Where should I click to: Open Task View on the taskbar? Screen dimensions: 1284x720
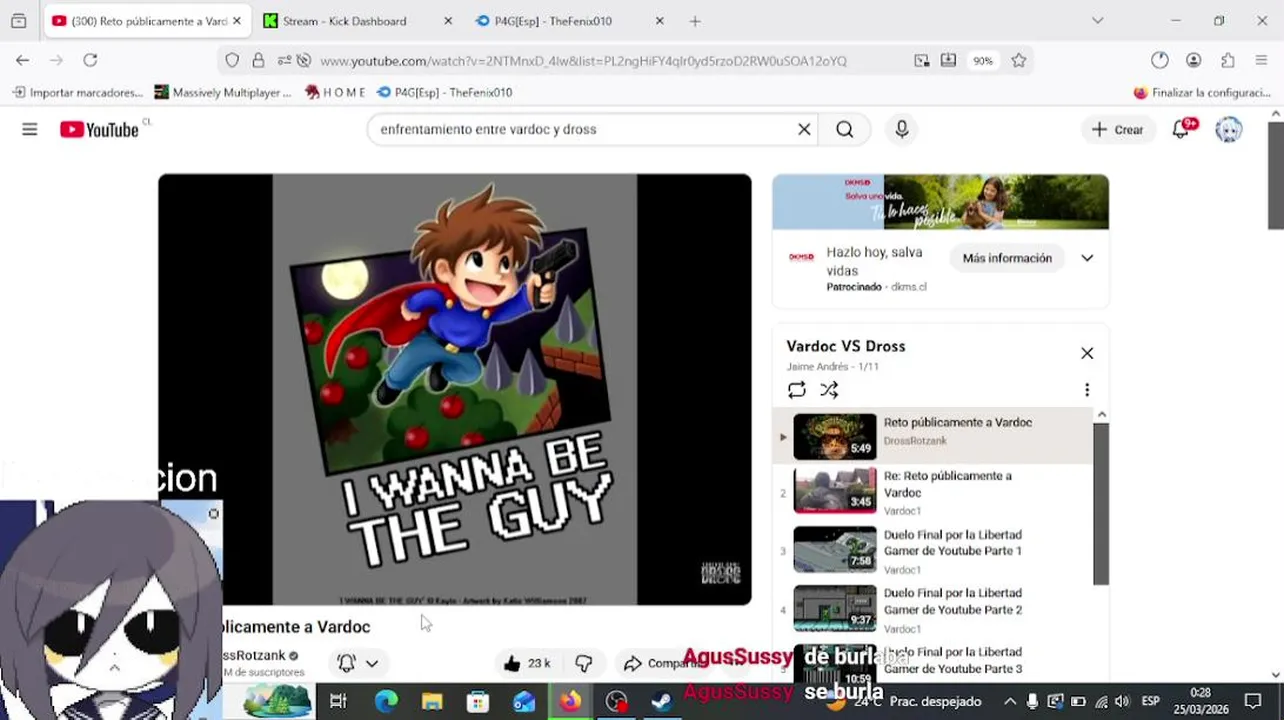[x=338, y=701]
